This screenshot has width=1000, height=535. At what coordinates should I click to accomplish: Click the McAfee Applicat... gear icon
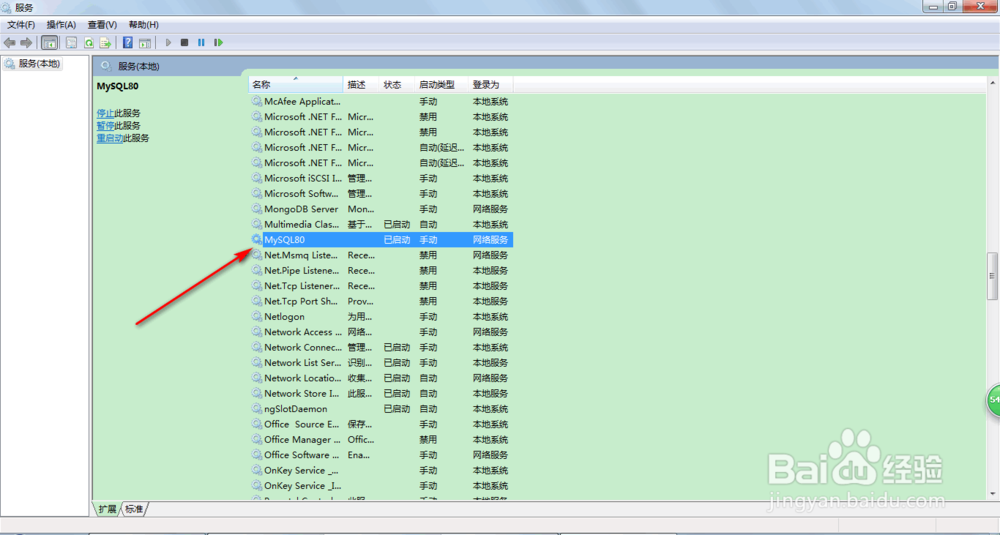pos(256,101)
